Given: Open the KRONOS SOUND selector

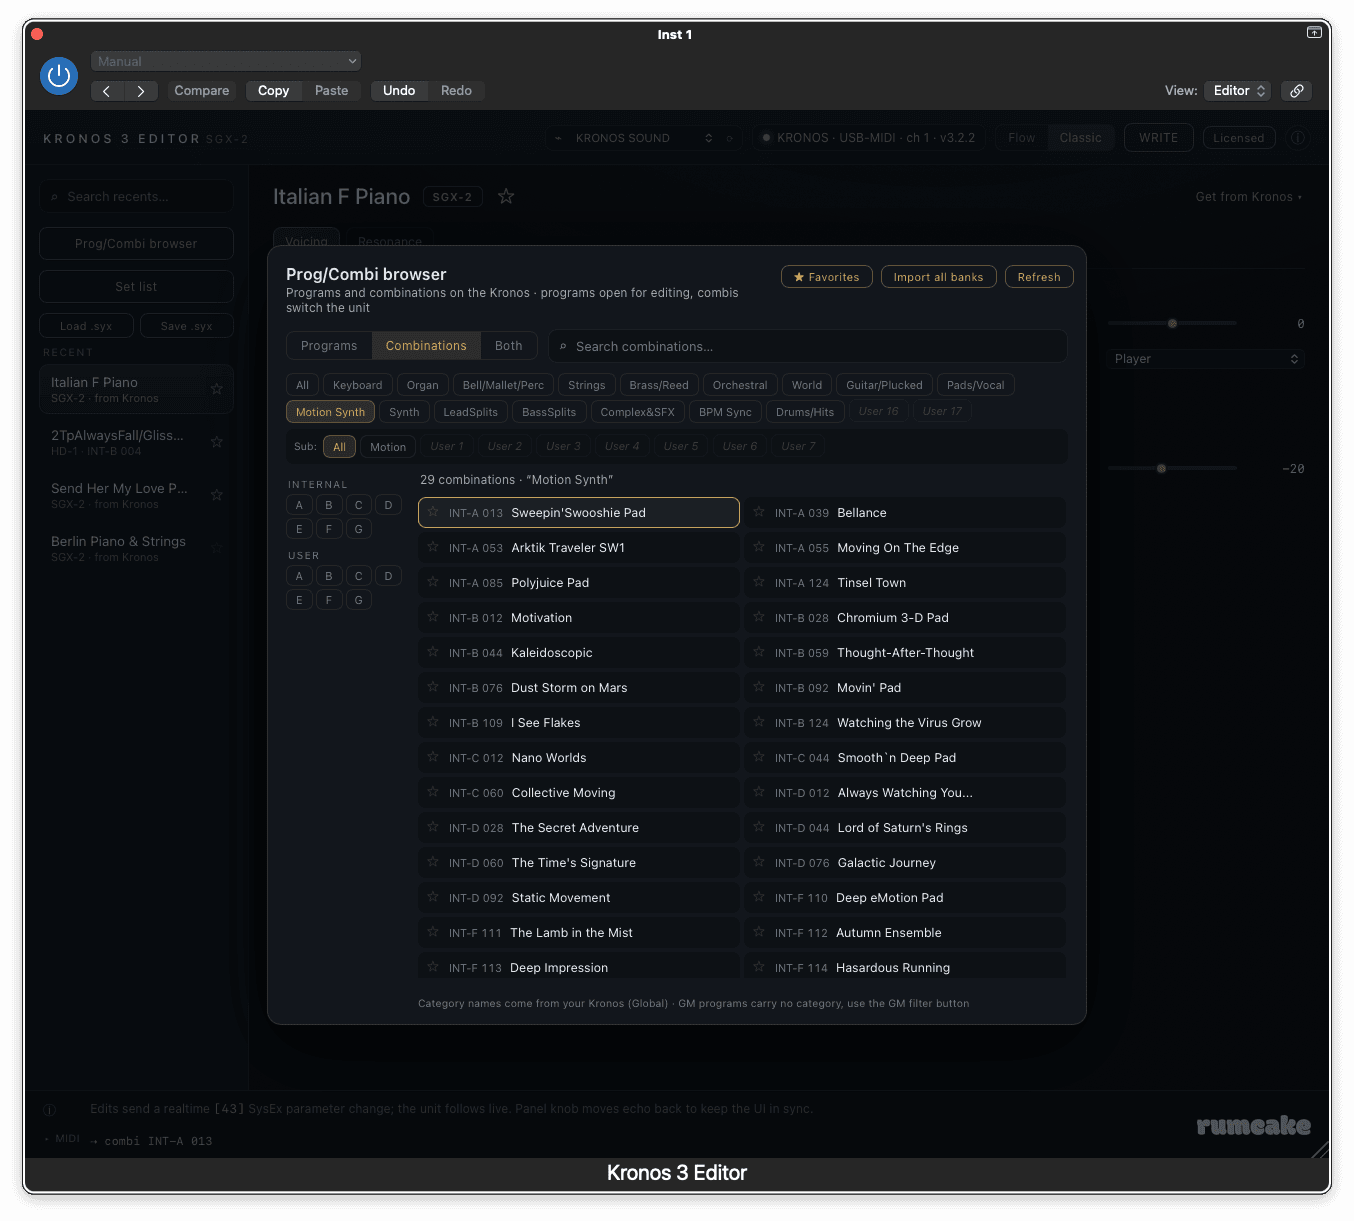Looking at the screenshot, I should click(633, 138).
